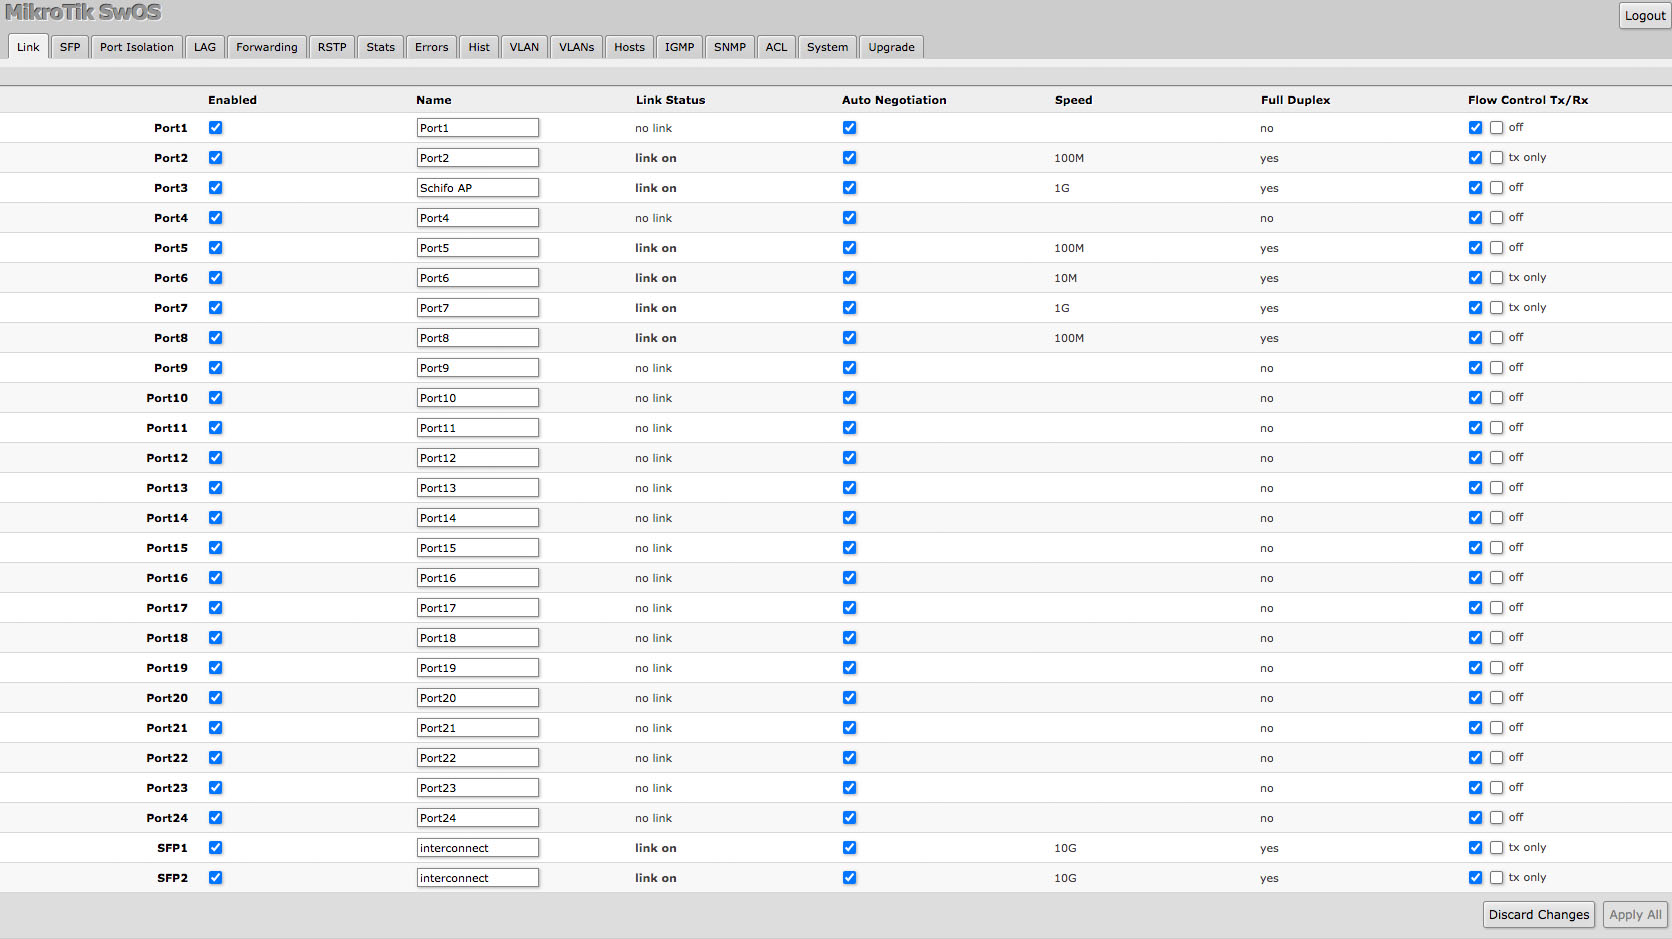This screenshot has height=939, width=1672.
Task: Edit SFP1 interconnect name field
Action: (478, 848)
